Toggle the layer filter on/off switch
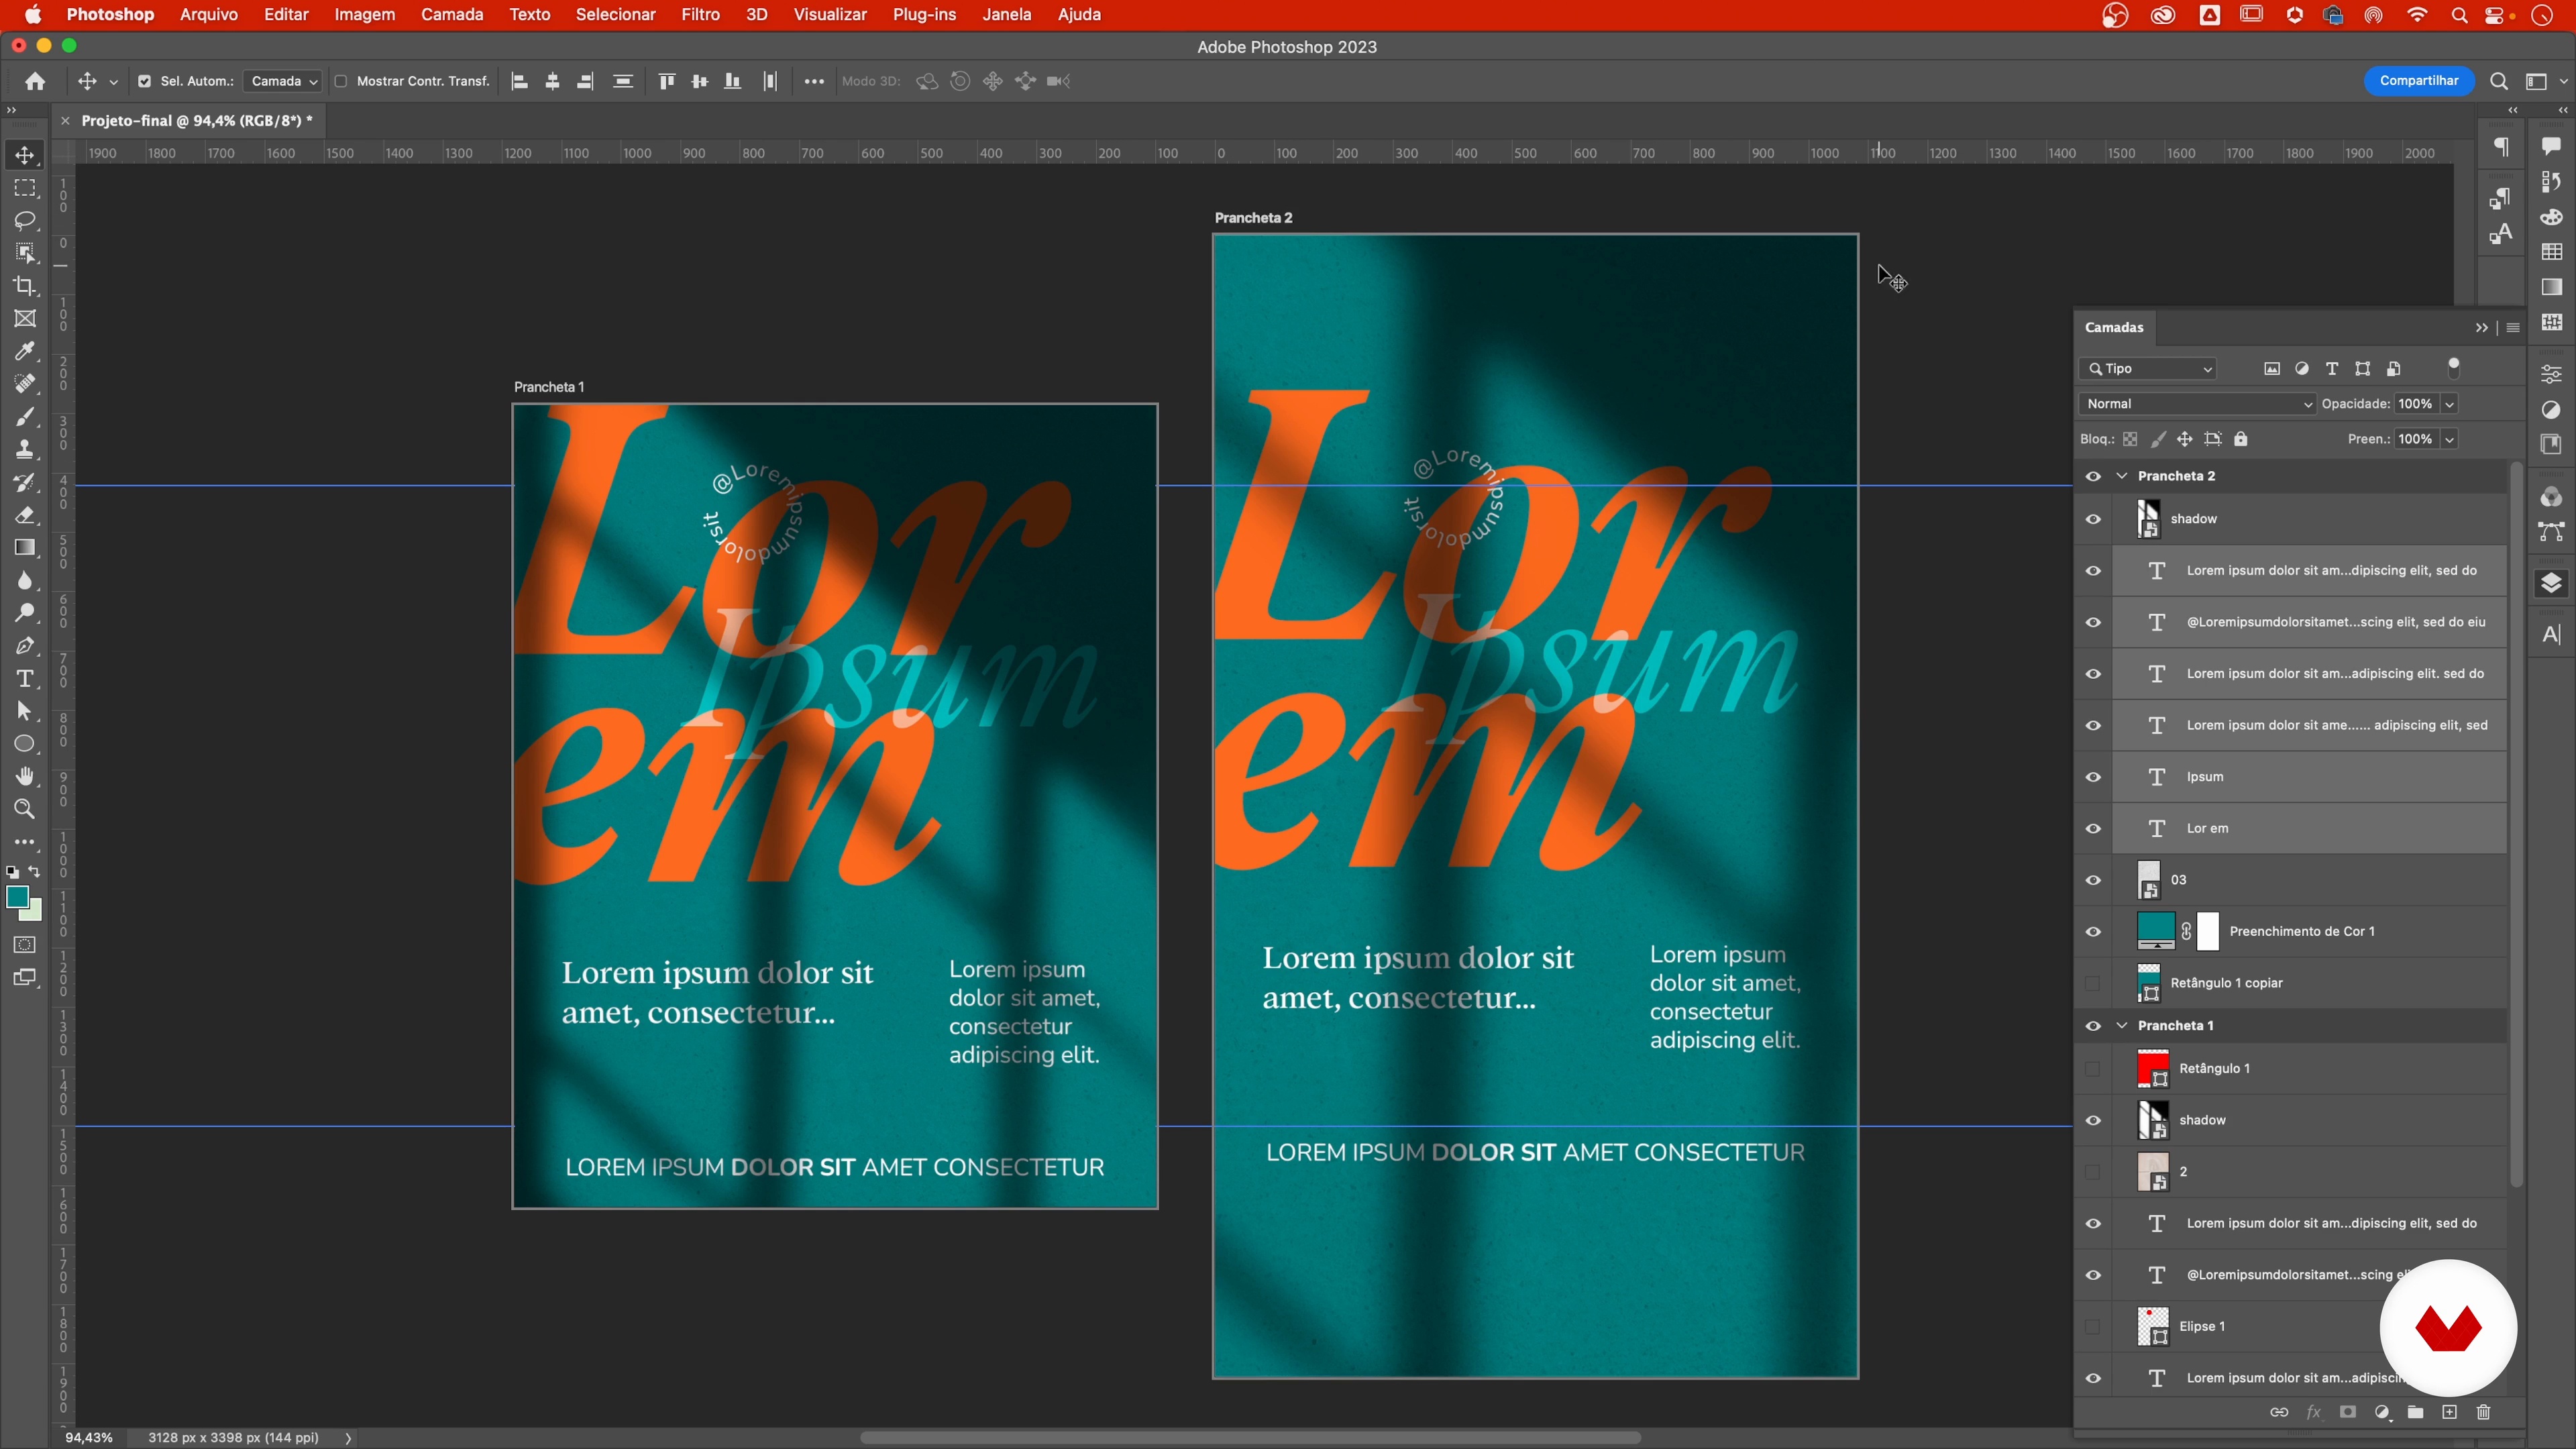This screenshot has width=2576, height=1449. (2453, 368)
